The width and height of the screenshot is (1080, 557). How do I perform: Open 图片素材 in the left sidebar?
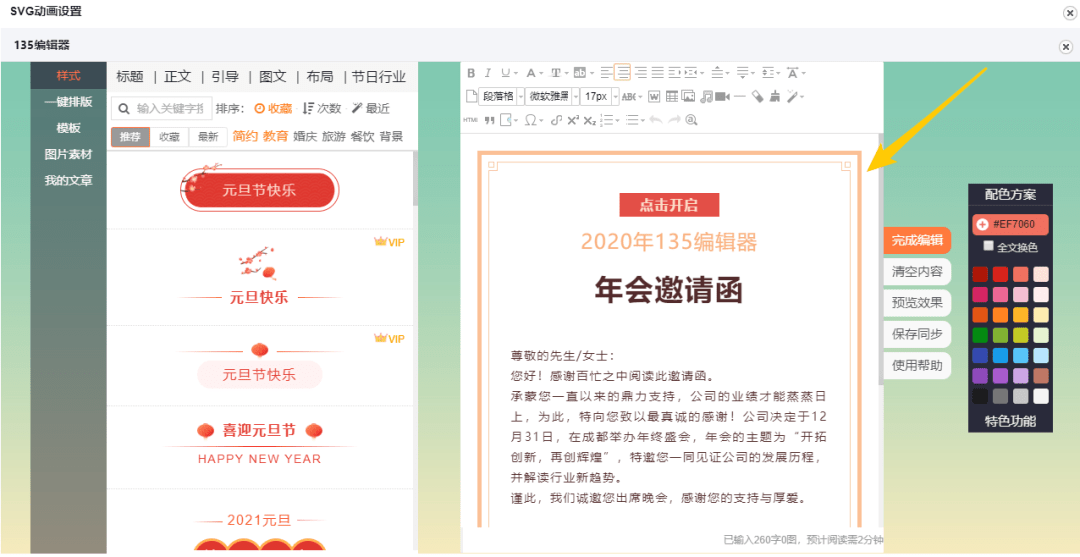point(68,154)
